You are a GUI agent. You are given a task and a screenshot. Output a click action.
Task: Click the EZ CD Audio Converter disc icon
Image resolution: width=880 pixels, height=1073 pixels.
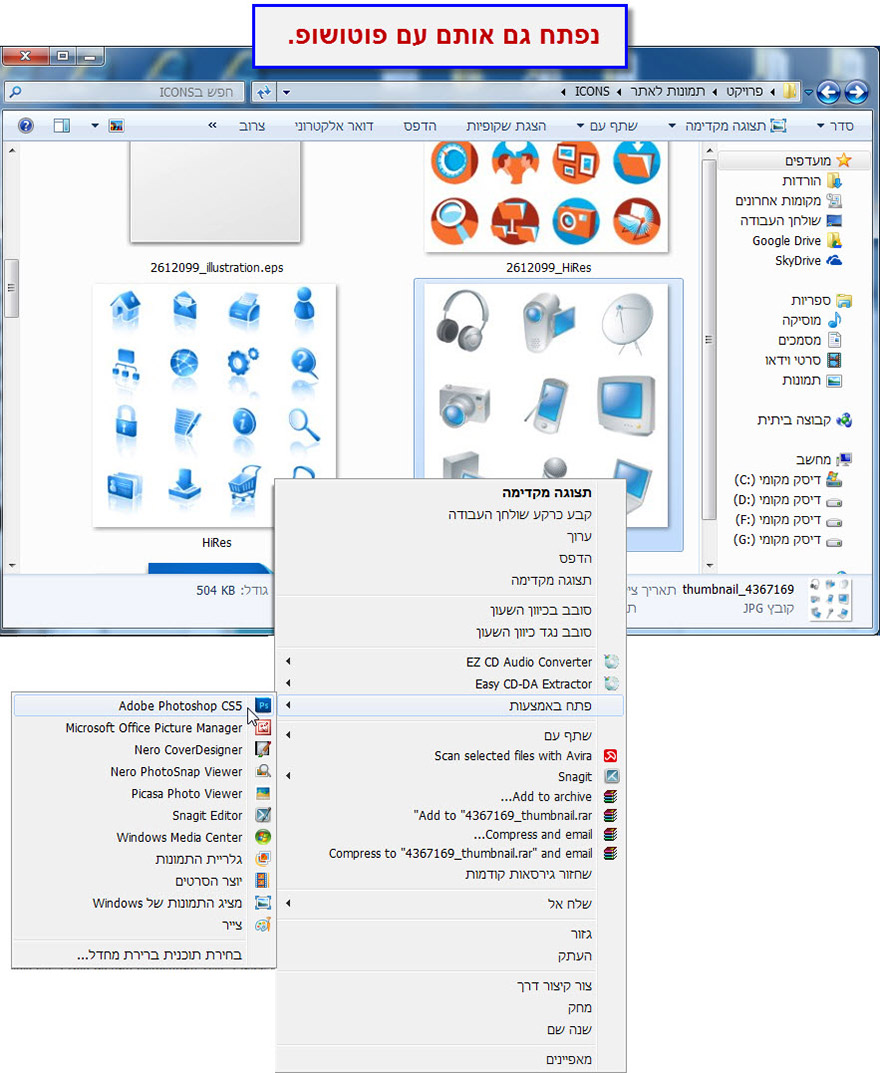[611, 662]
